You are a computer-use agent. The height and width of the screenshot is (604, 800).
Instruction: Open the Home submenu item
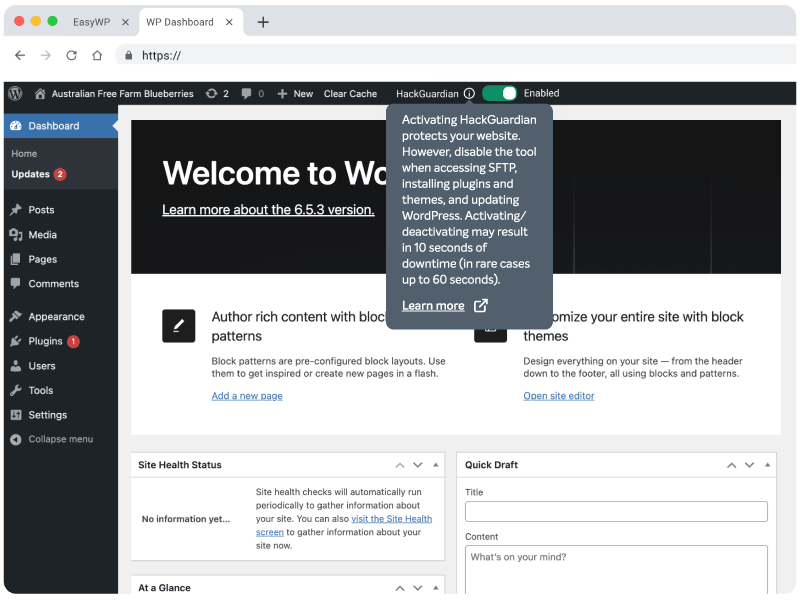(24, 154)
